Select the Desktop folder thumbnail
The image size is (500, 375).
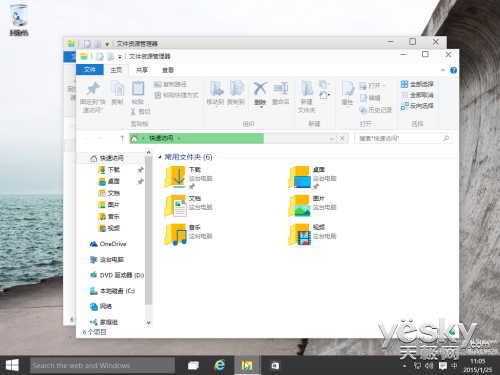pos(300,178)
